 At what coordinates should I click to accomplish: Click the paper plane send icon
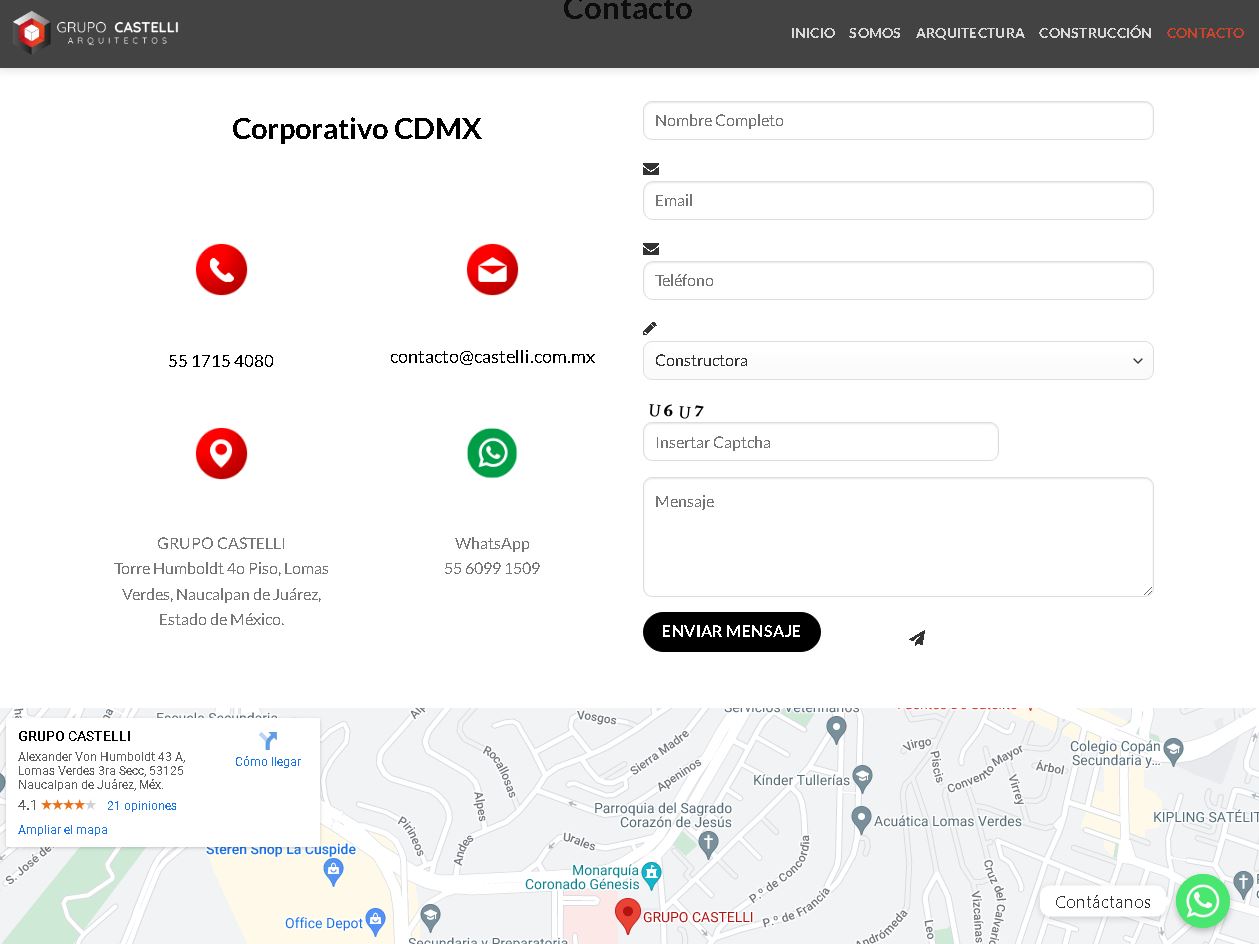click(917, 638)
